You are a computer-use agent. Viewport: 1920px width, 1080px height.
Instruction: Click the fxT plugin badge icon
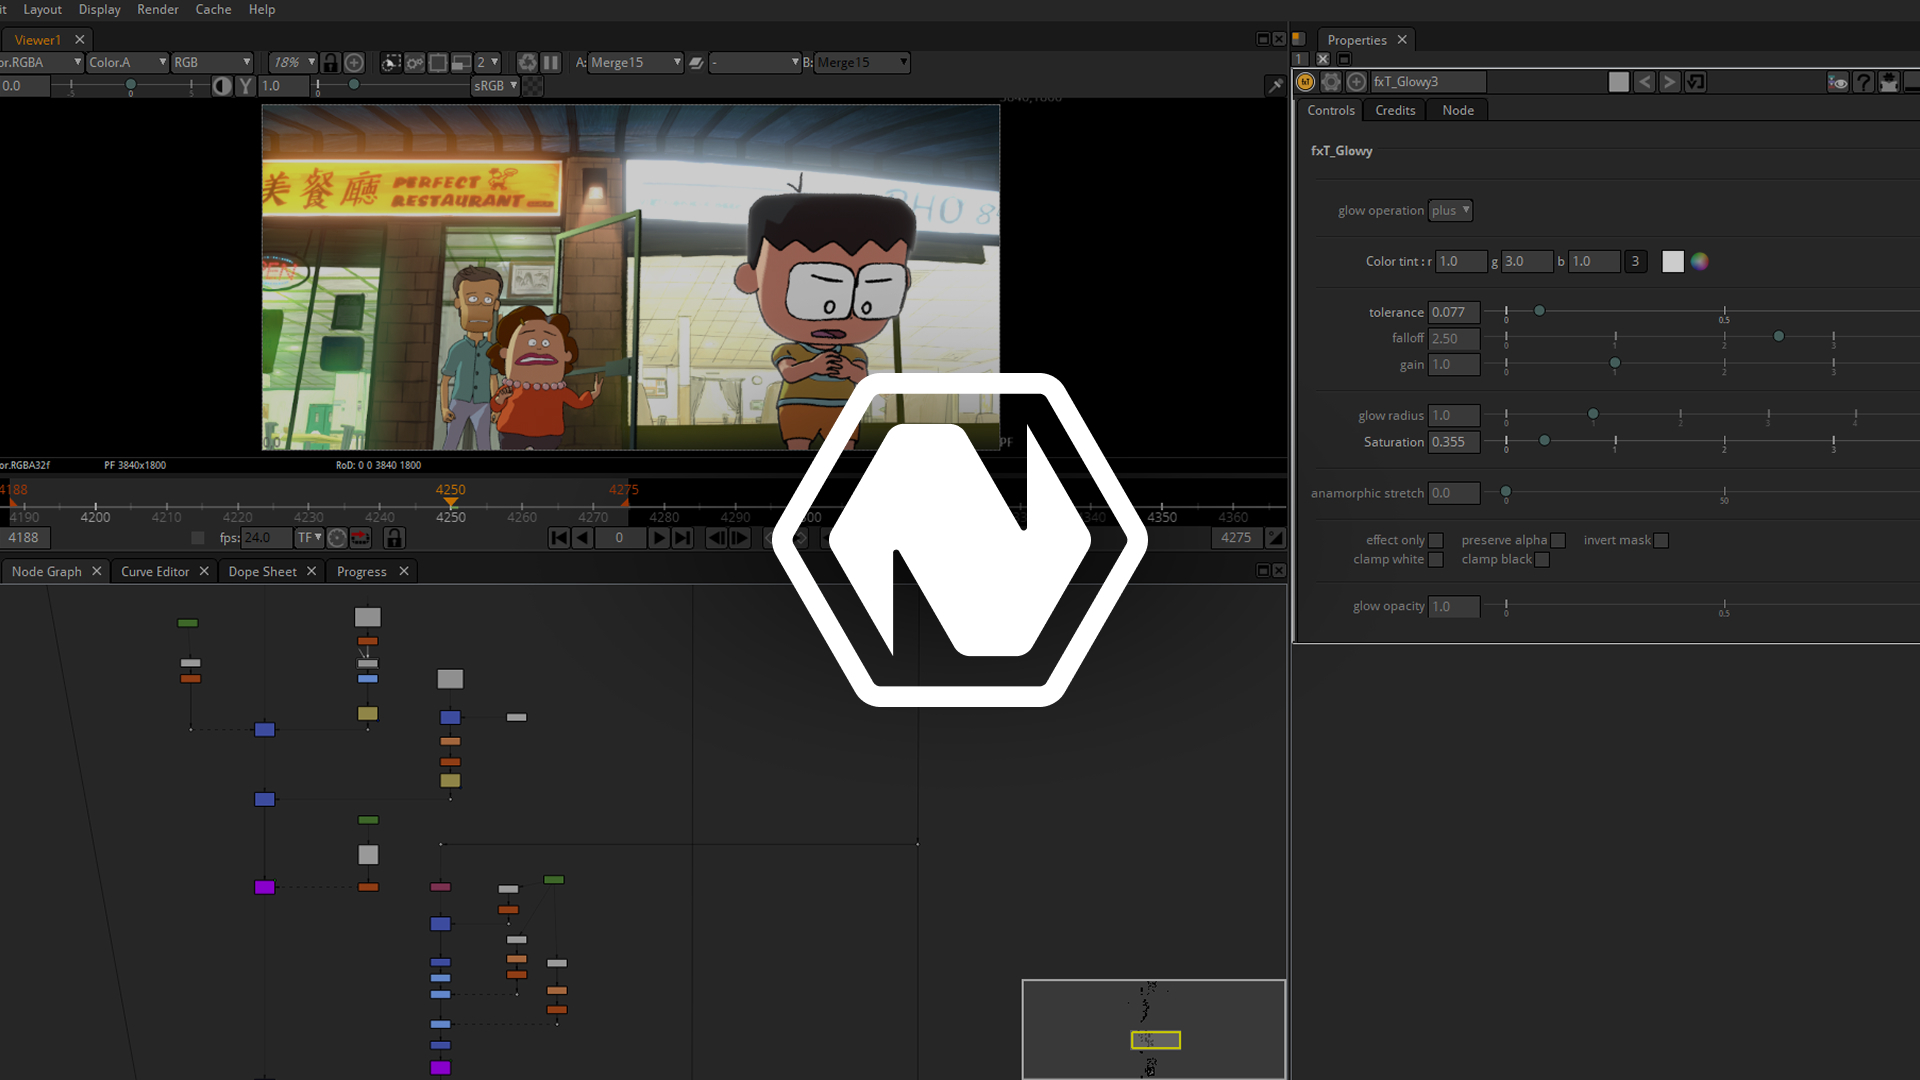click(x=1305, y=82)
